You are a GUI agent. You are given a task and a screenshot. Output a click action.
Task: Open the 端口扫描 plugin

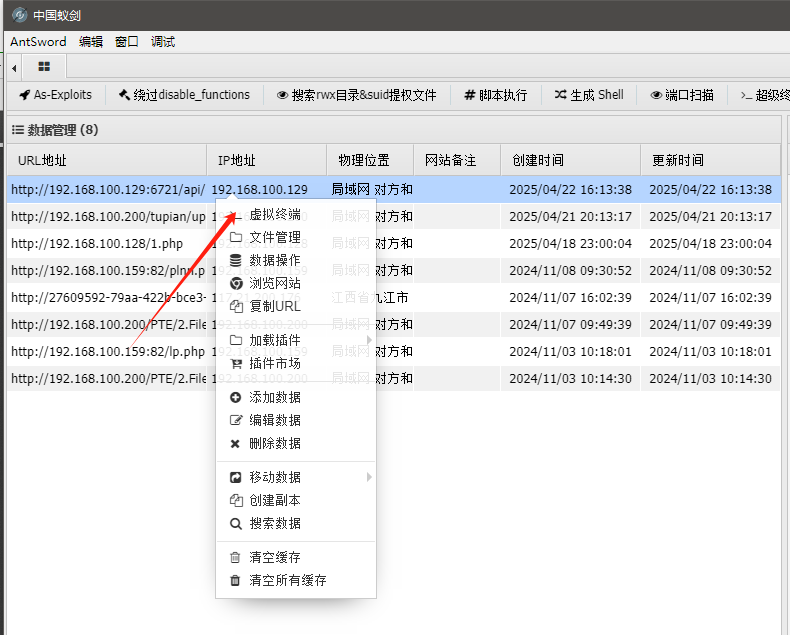point(682,95)
